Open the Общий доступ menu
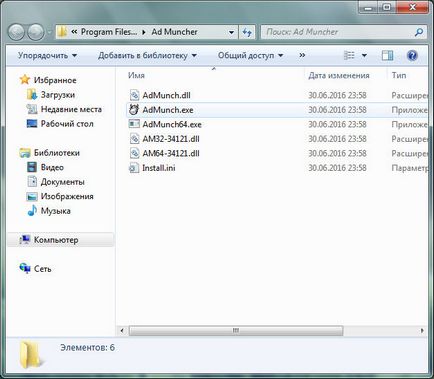 point(250,55)
